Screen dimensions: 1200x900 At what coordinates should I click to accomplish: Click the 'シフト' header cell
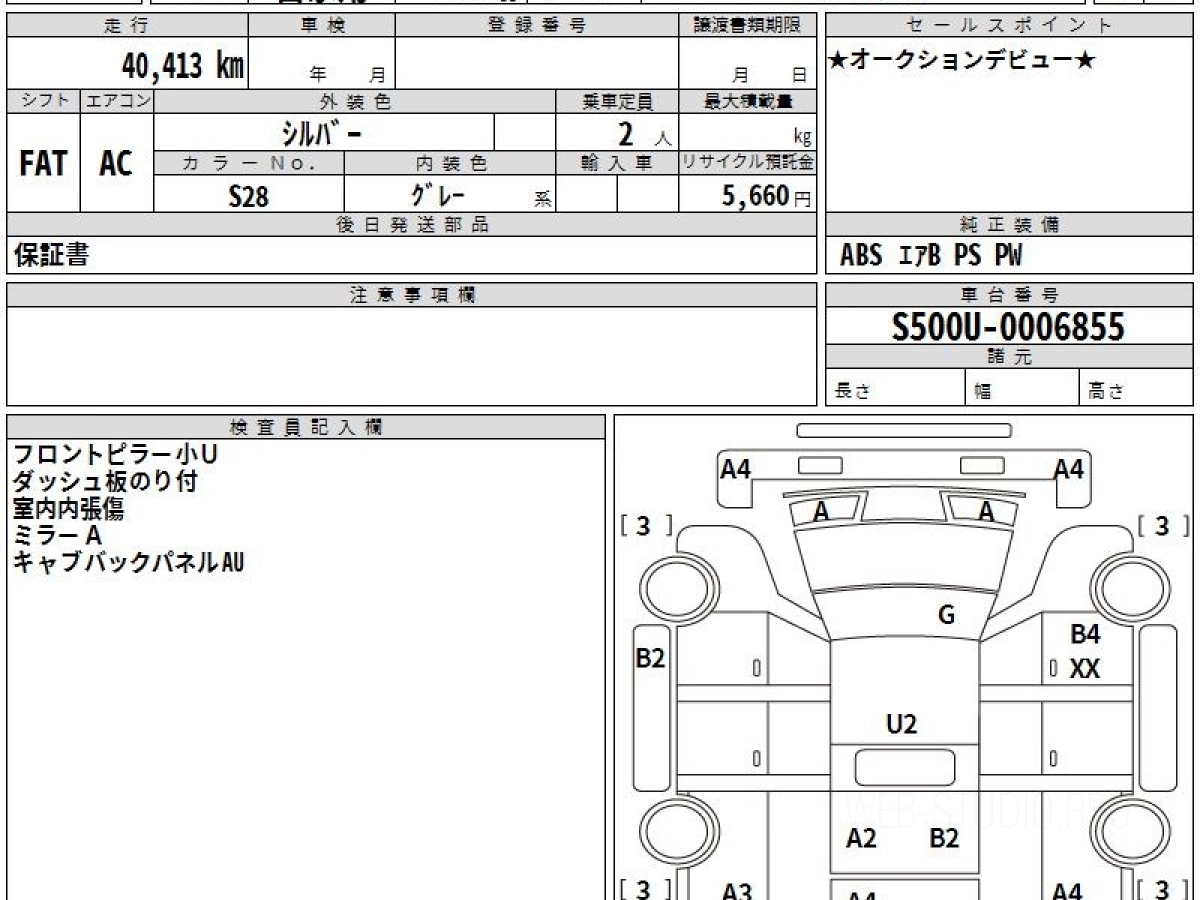(44, 101)
